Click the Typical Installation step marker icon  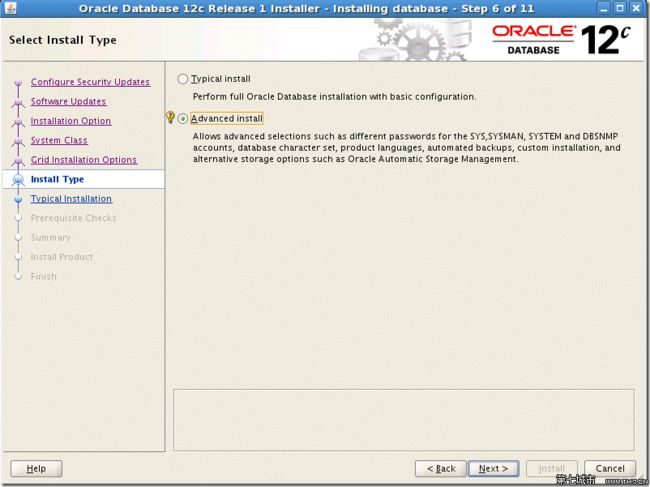tap(18, 199)
